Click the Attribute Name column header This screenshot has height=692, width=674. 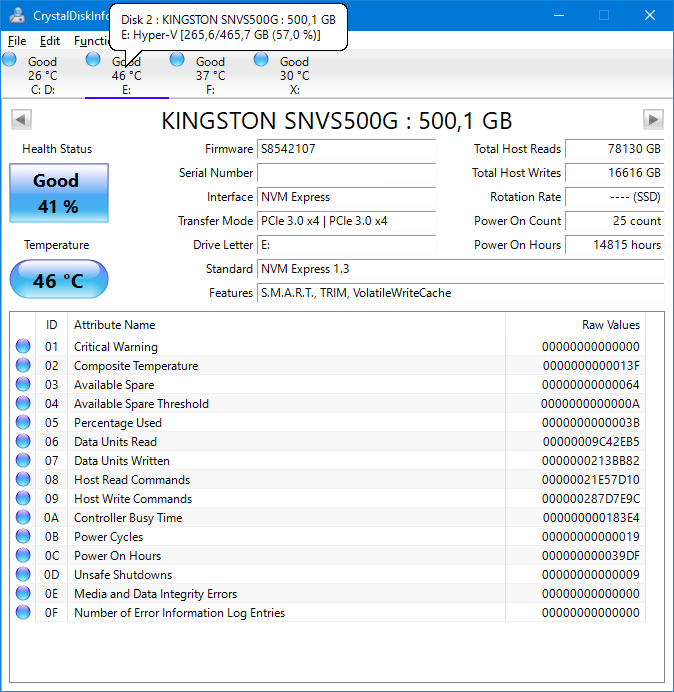pos(286,325)
